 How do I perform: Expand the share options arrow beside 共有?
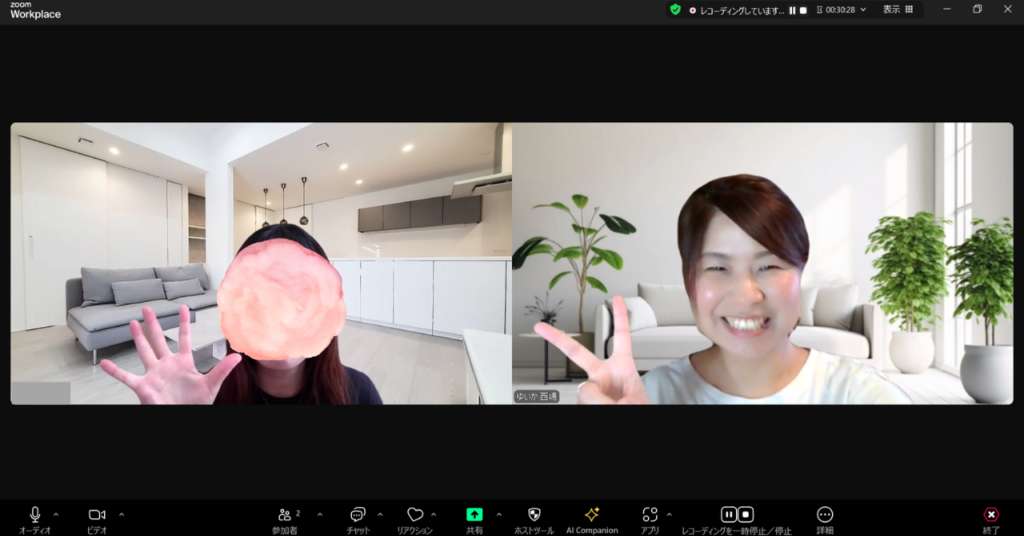click(499, 515)
